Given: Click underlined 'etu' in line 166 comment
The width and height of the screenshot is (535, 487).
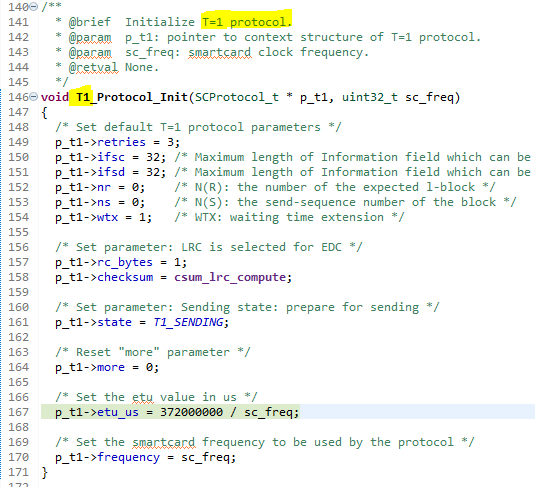Looking at the screenshot, I should point(142,398).
